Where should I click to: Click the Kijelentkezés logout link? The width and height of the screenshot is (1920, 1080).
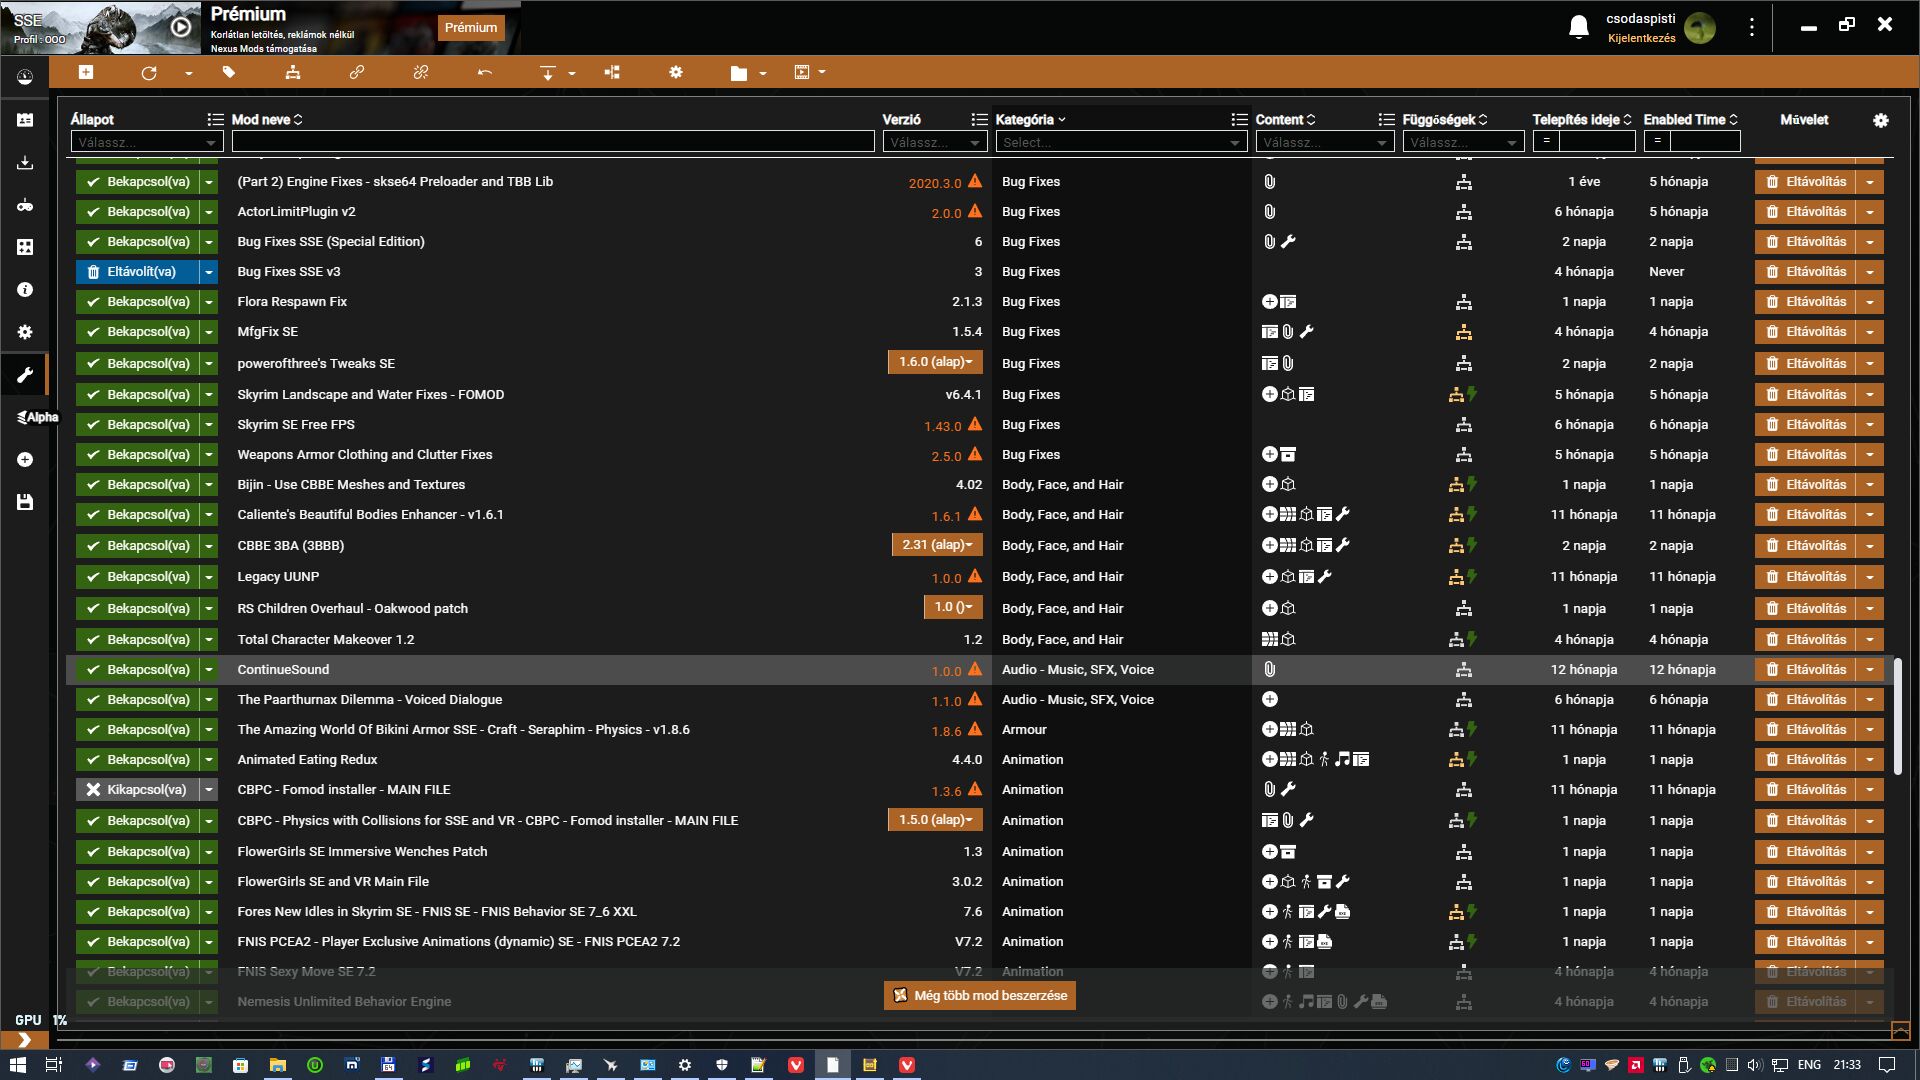coord(1642,38)
